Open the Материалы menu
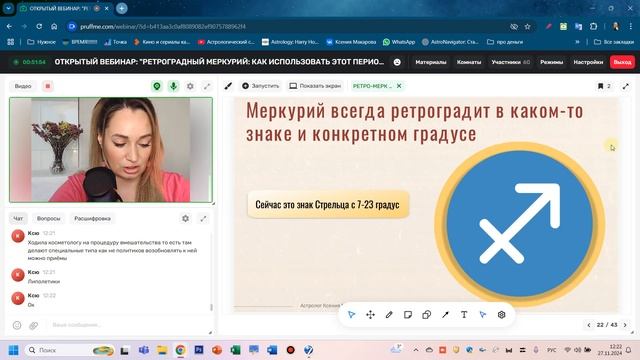The width and height of the screenshot is (640, 360). (431, 62)
